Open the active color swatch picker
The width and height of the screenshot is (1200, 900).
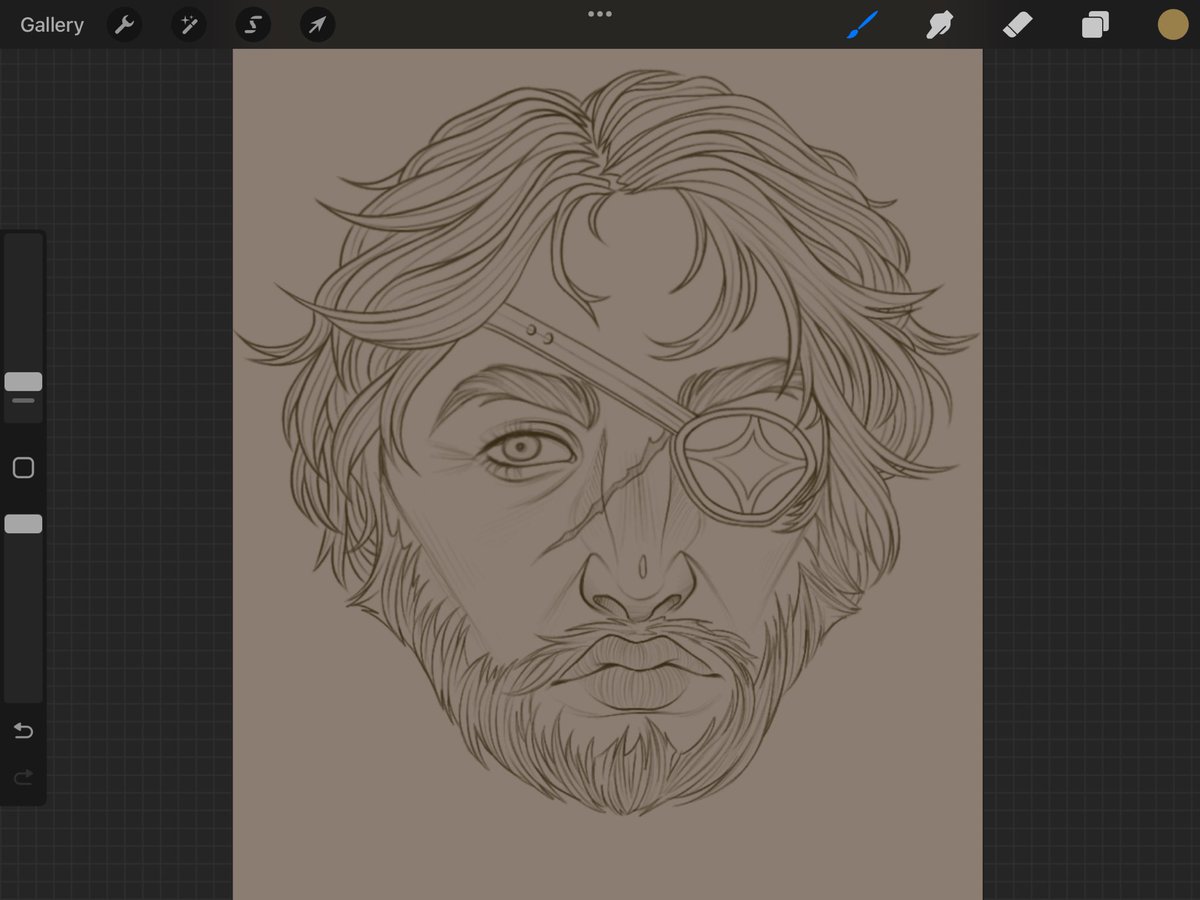[x=1173, y=25]
